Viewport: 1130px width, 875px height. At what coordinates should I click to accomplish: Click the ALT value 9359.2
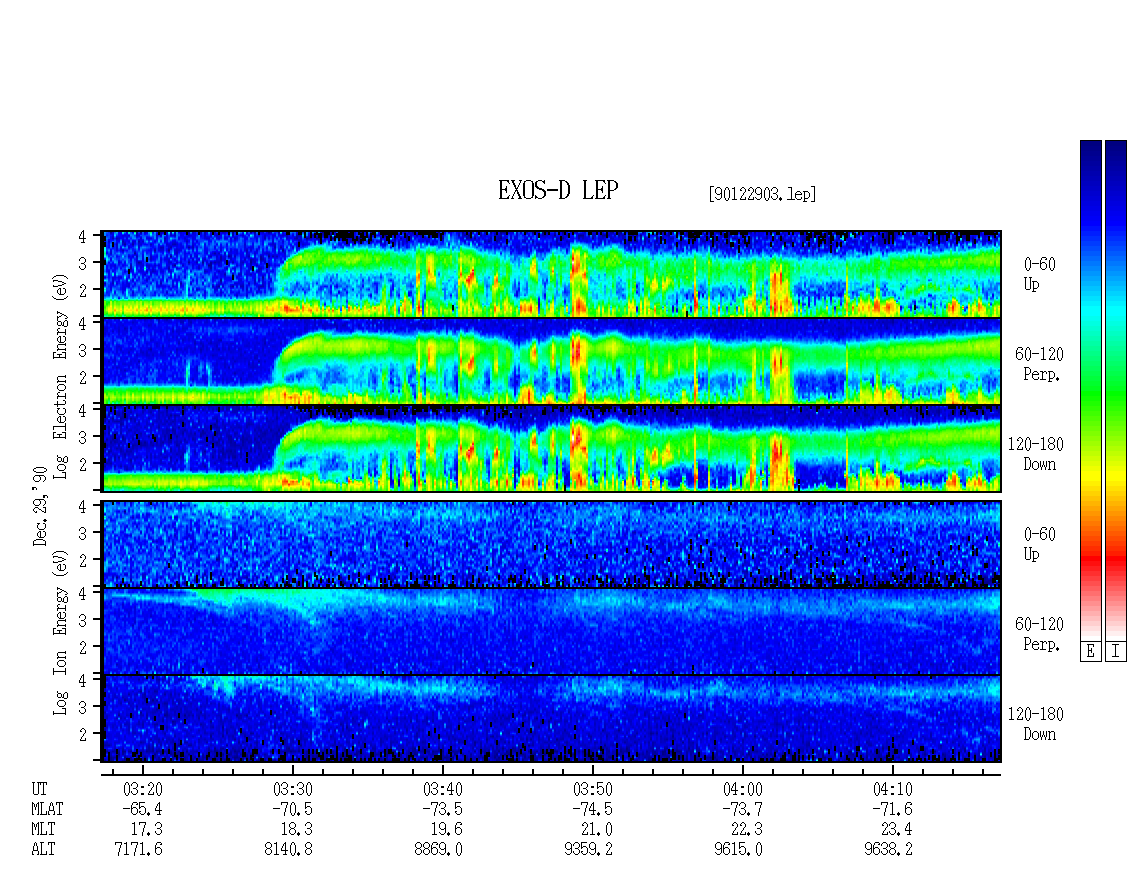click(x=588, y=850)
